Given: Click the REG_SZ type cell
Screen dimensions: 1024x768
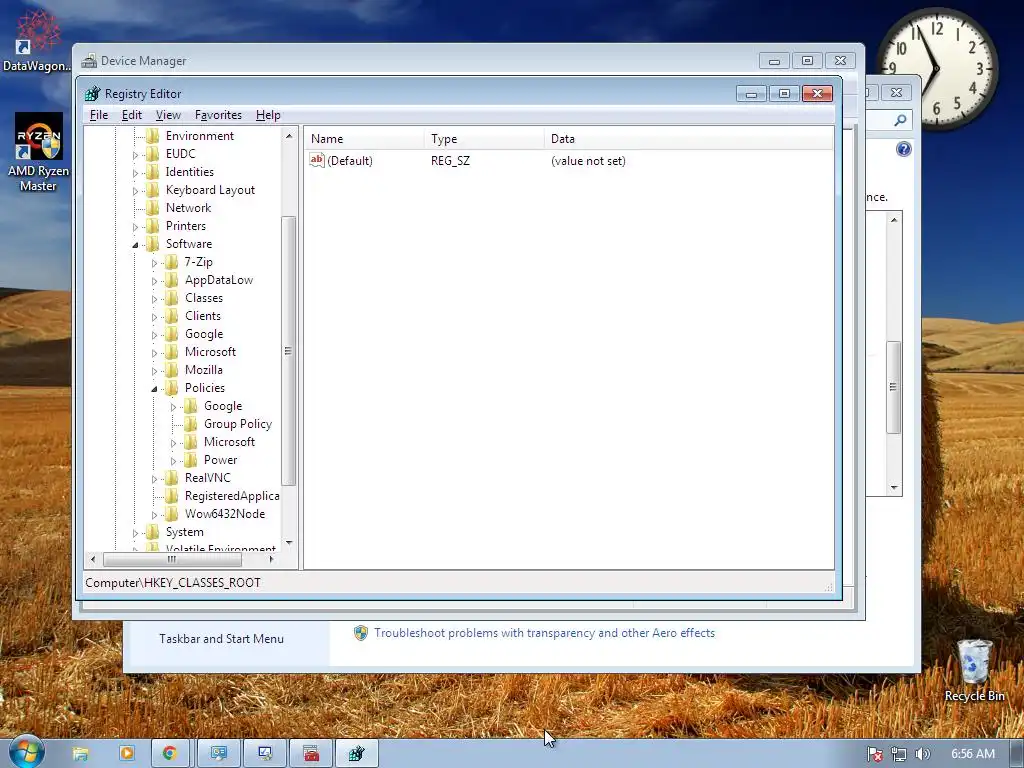Looking at the screenshot, I should click(450, 161).
